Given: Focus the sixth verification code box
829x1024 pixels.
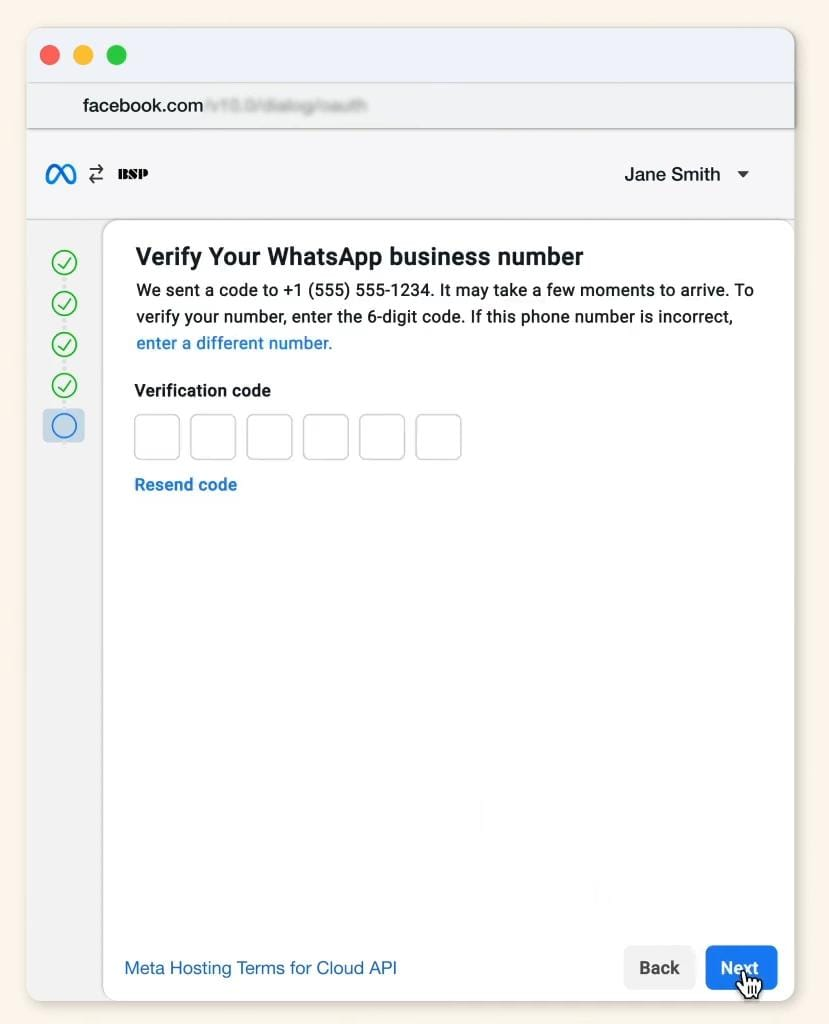Looking at the screenshot, I should (438, 437).
